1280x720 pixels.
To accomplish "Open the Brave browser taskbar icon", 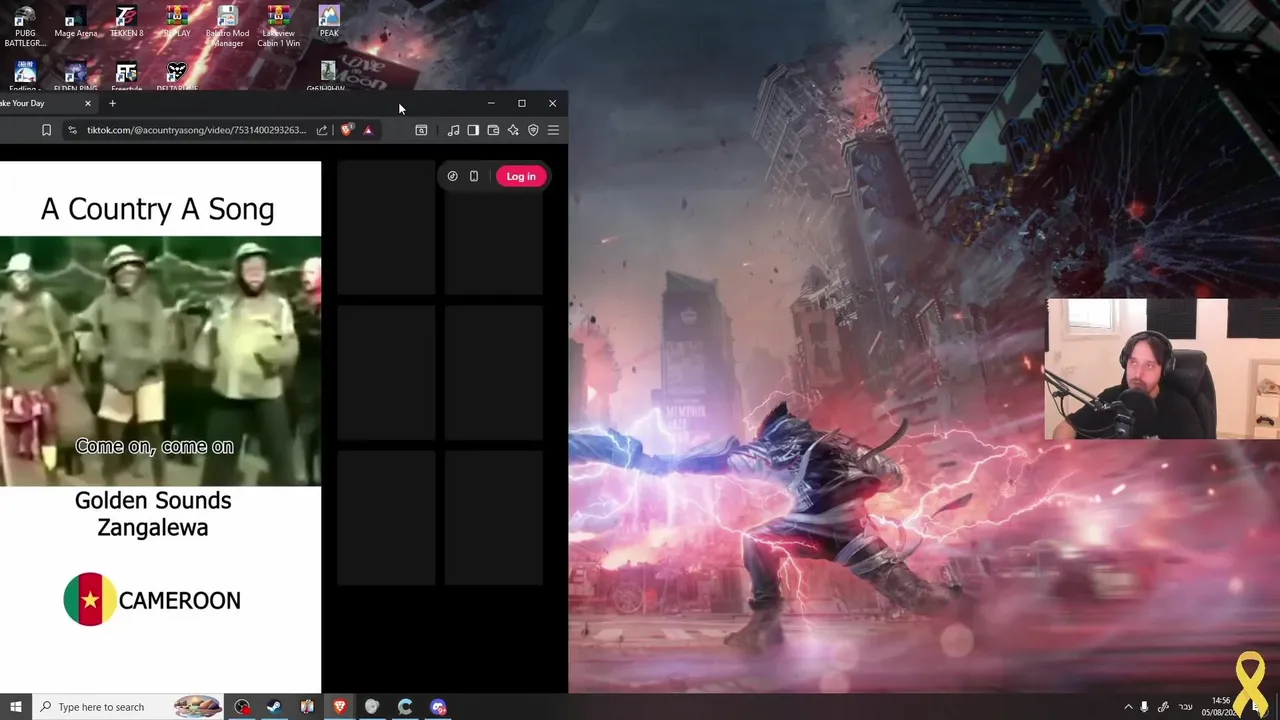I will [x=339, y=707].
